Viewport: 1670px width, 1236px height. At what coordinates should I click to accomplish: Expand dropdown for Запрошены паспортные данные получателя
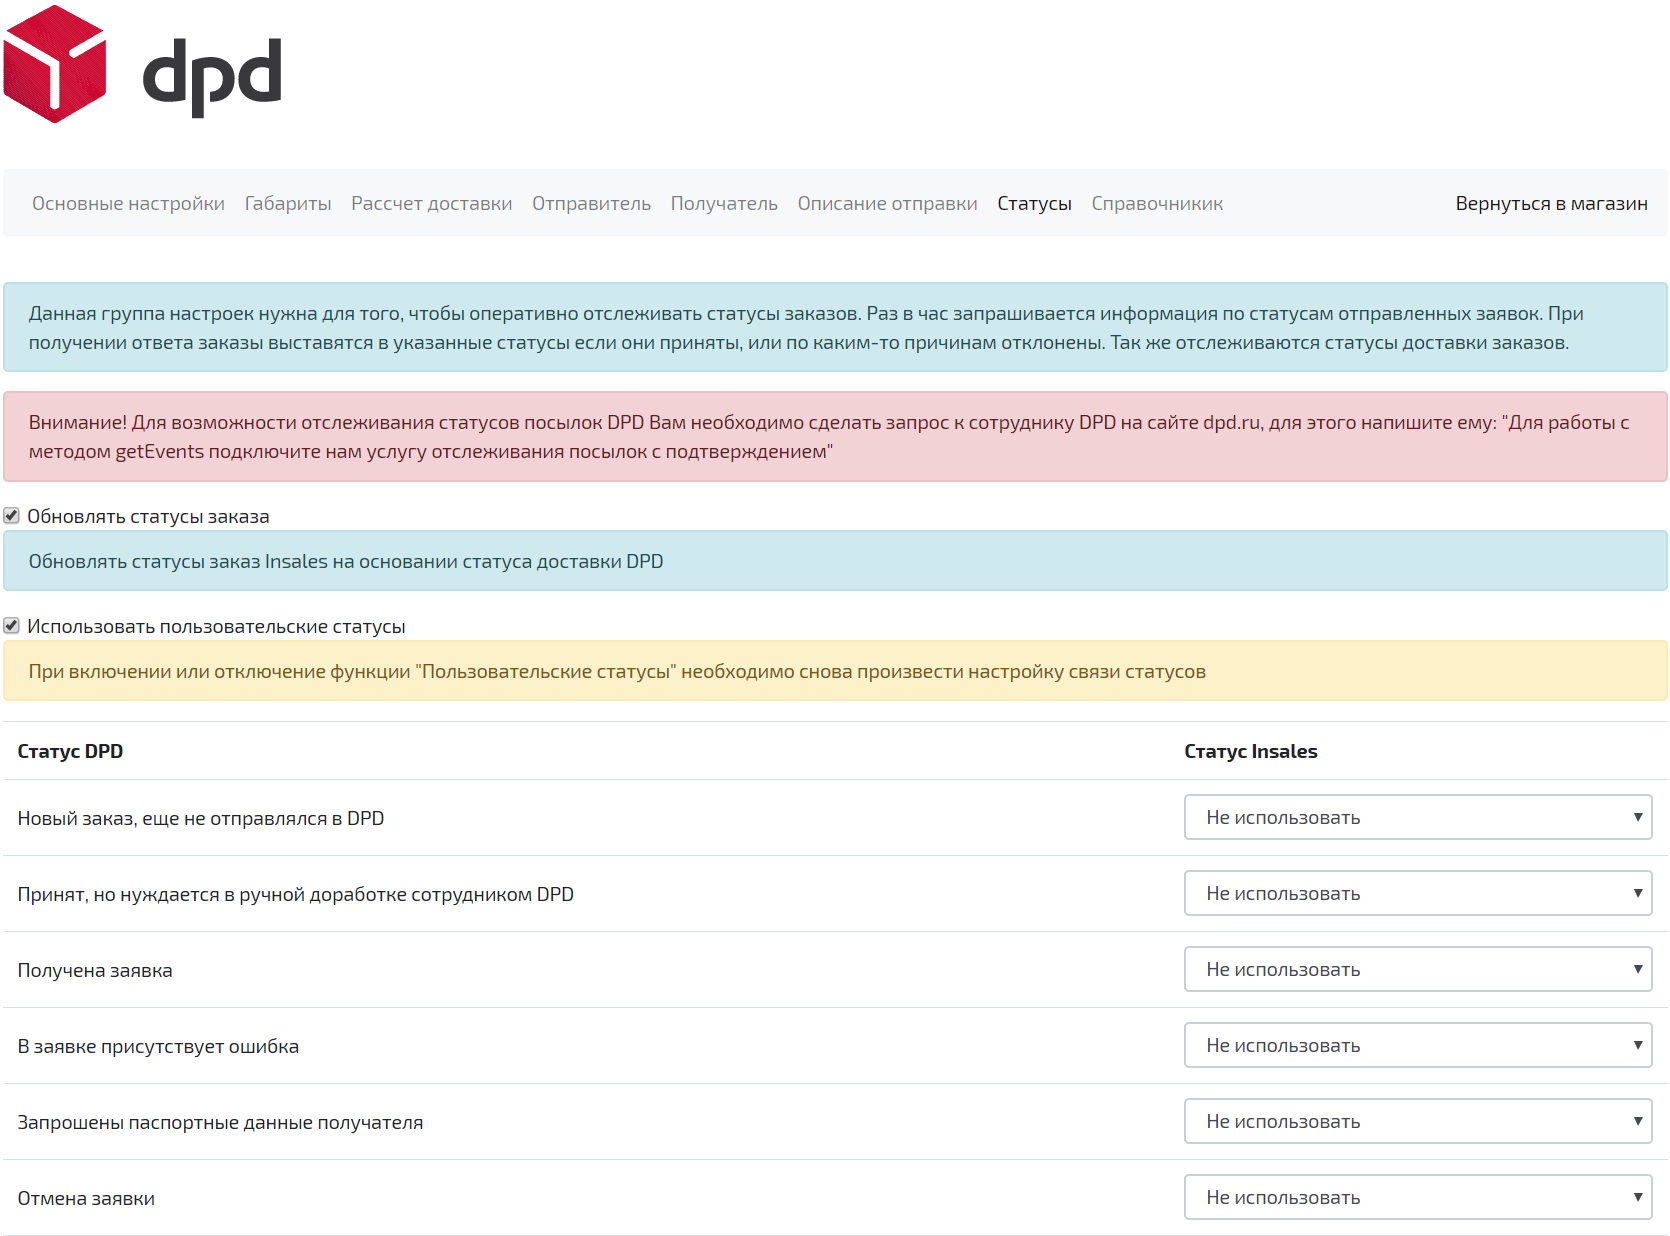point(1418,1121)
